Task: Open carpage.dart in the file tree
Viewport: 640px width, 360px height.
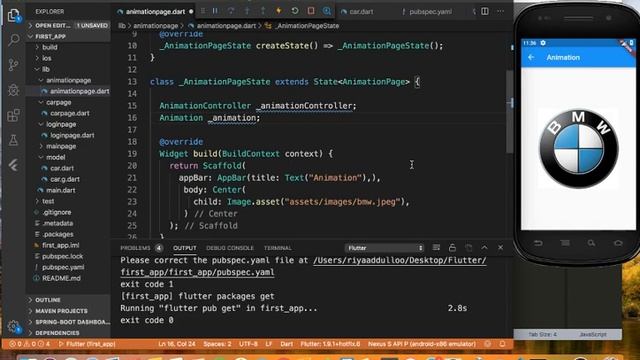Action: (69, 113)
